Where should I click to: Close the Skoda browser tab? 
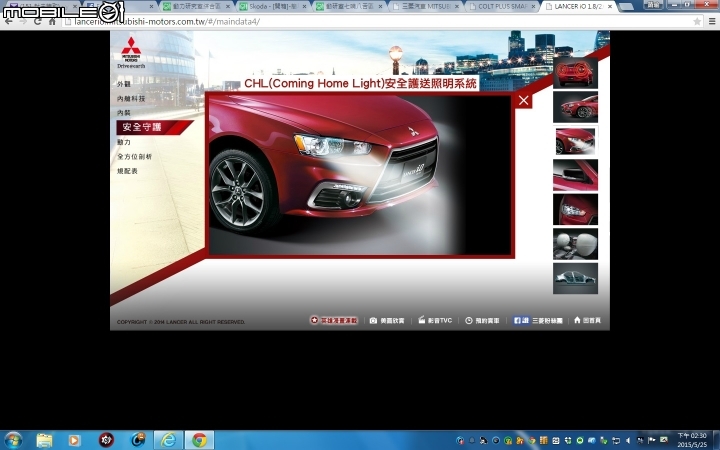304,6
